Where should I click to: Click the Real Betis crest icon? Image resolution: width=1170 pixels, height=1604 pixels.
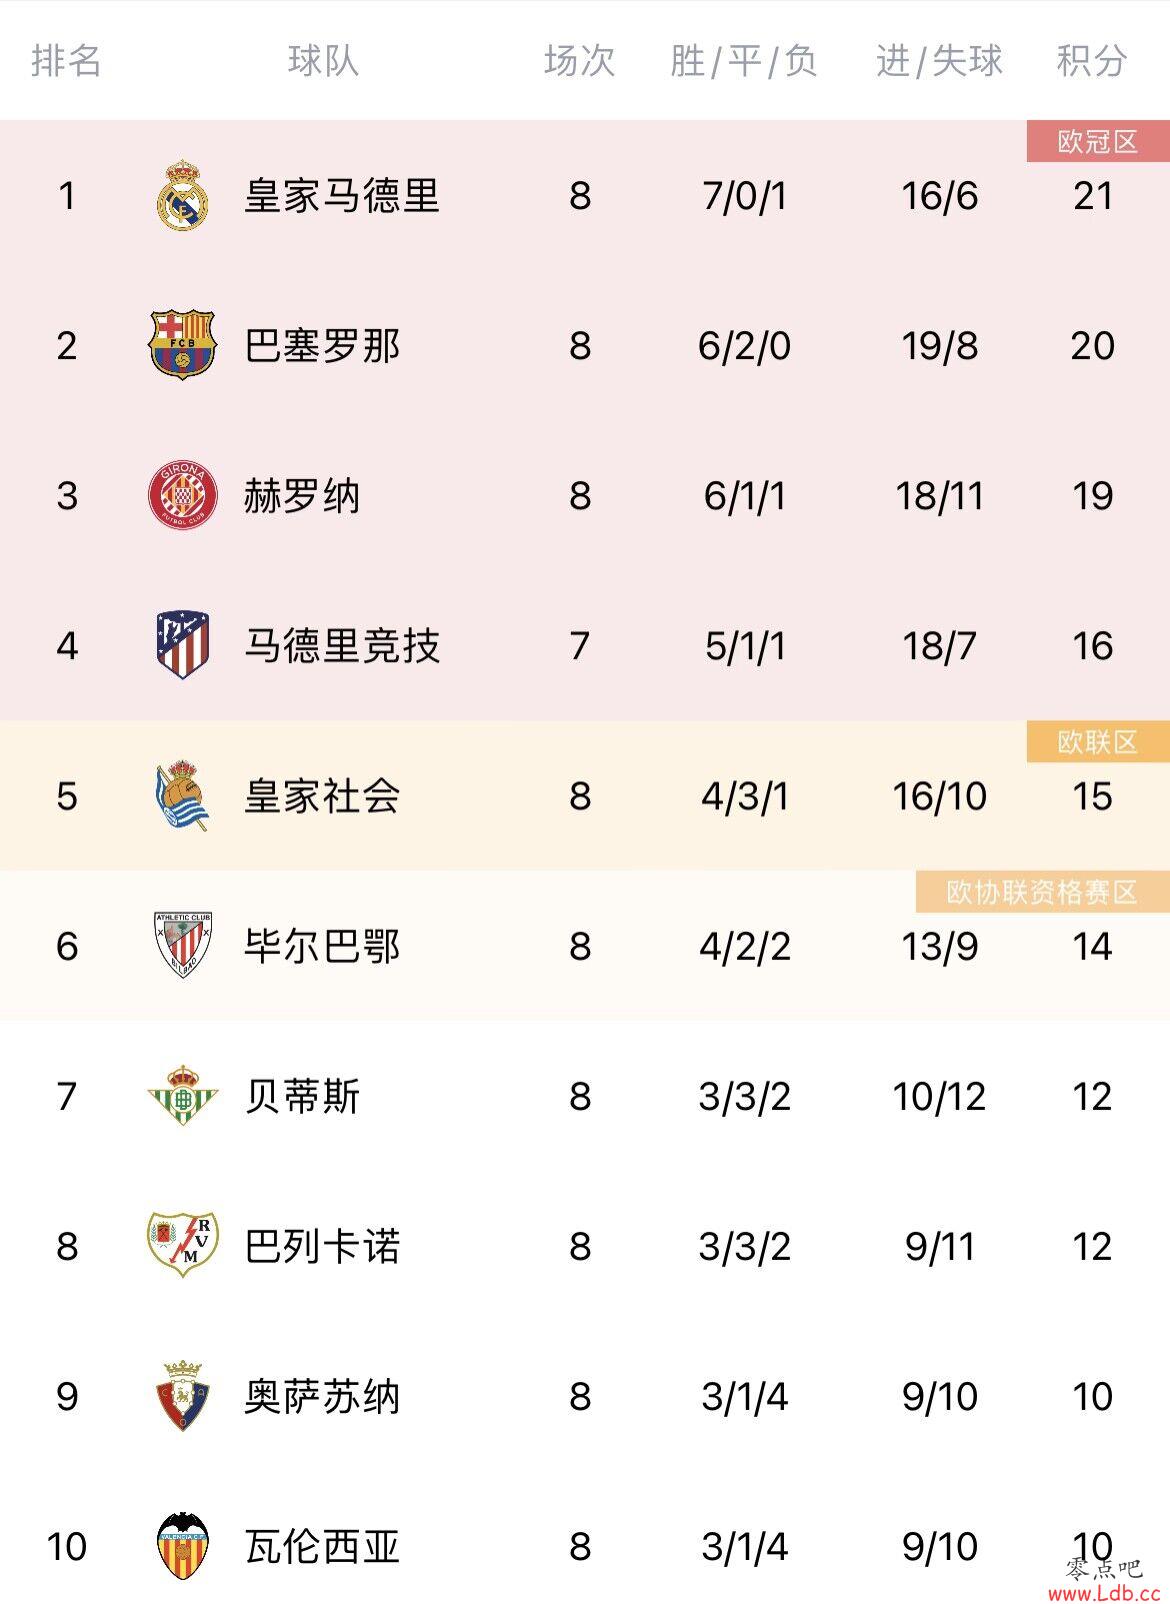[182, 1095]
